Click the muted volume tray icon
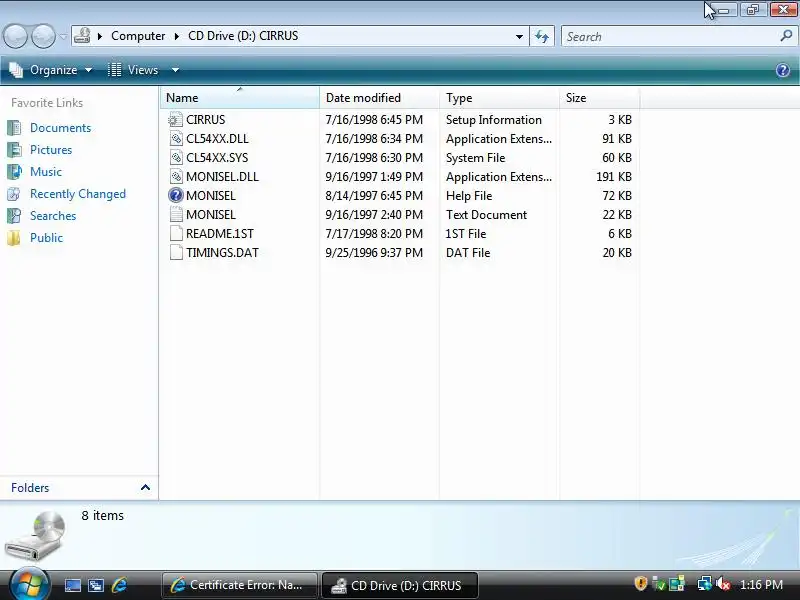The image size is (800, 600). 723,584
